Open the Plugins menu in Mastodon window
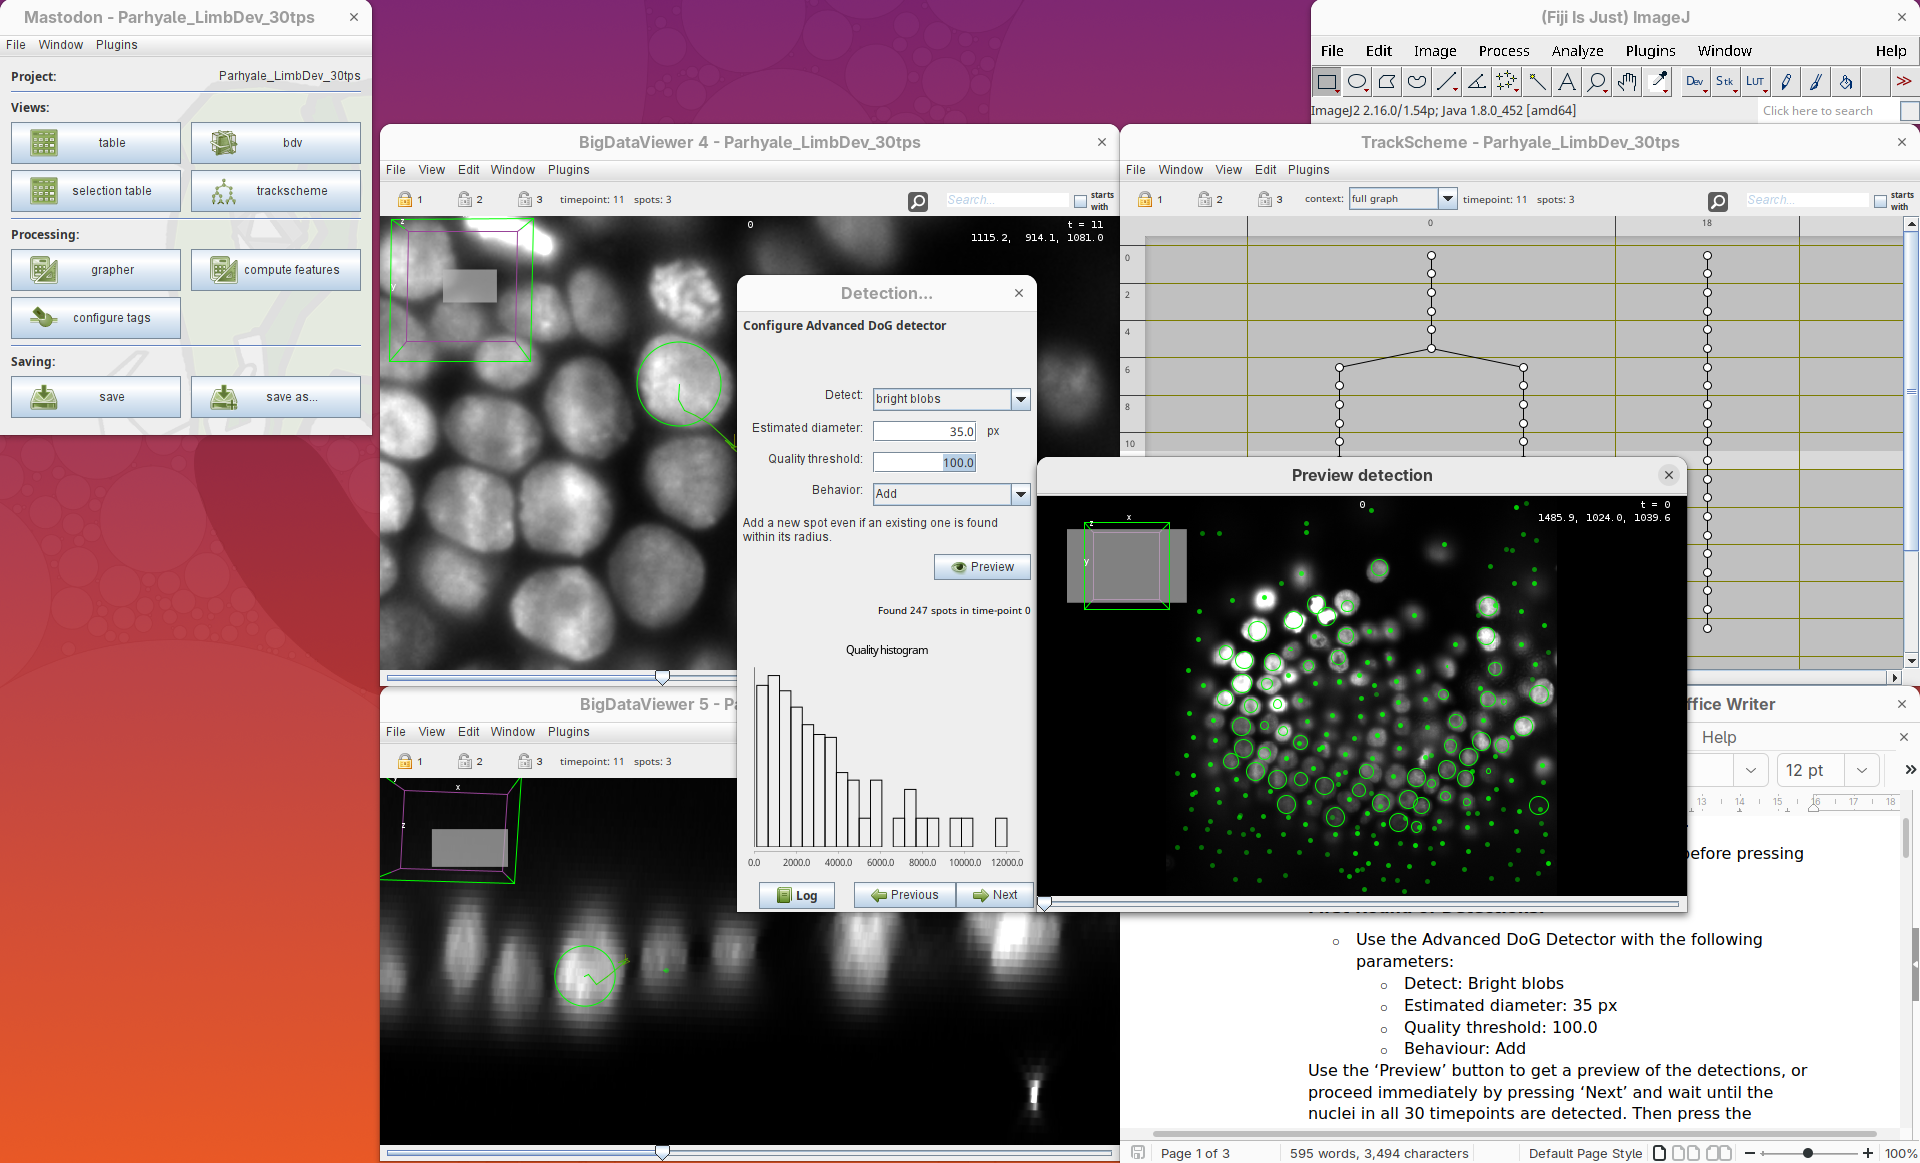Image resolution: width=1920 pixels, height=1163 pixels. (x=116, y=45)
